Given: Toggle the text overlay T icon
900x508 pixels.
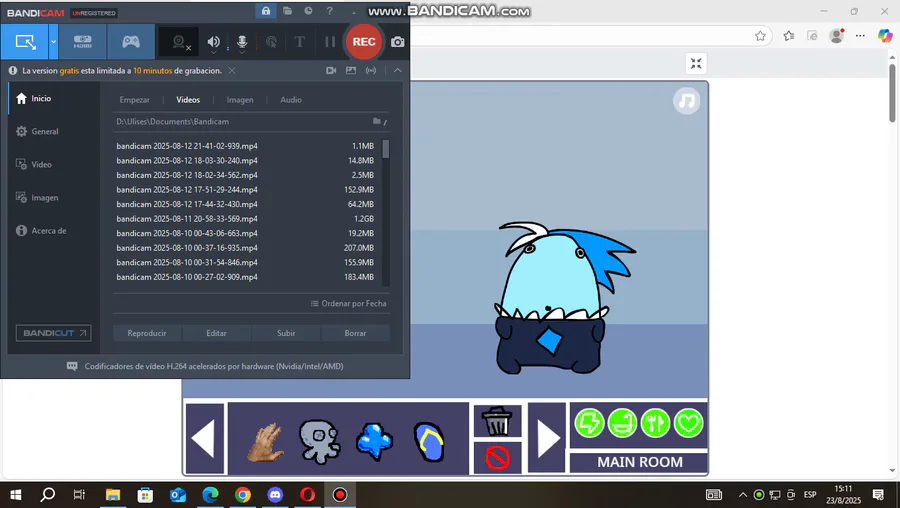Looking at the screenshot, I should (300, 42).
